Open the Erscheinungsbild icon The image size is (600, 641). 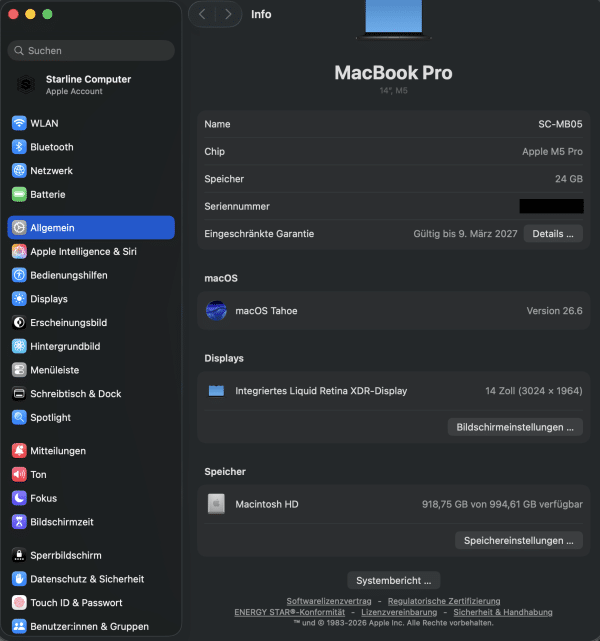(x=19, y=323)
